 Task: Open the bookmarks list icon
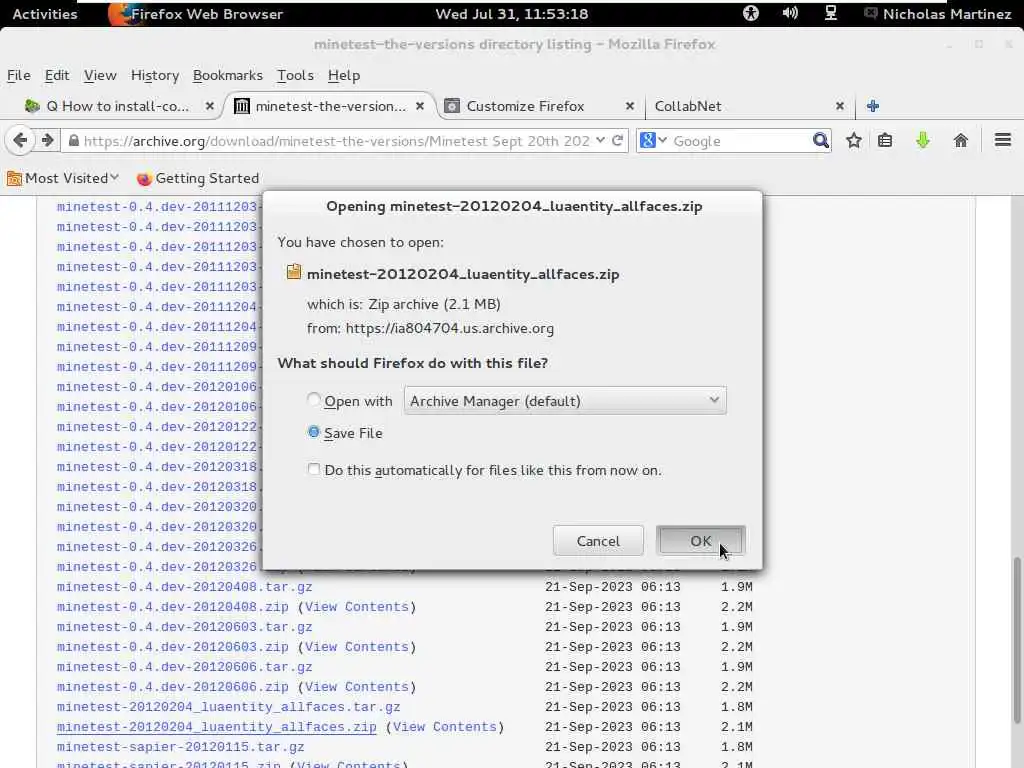point(885,140)
